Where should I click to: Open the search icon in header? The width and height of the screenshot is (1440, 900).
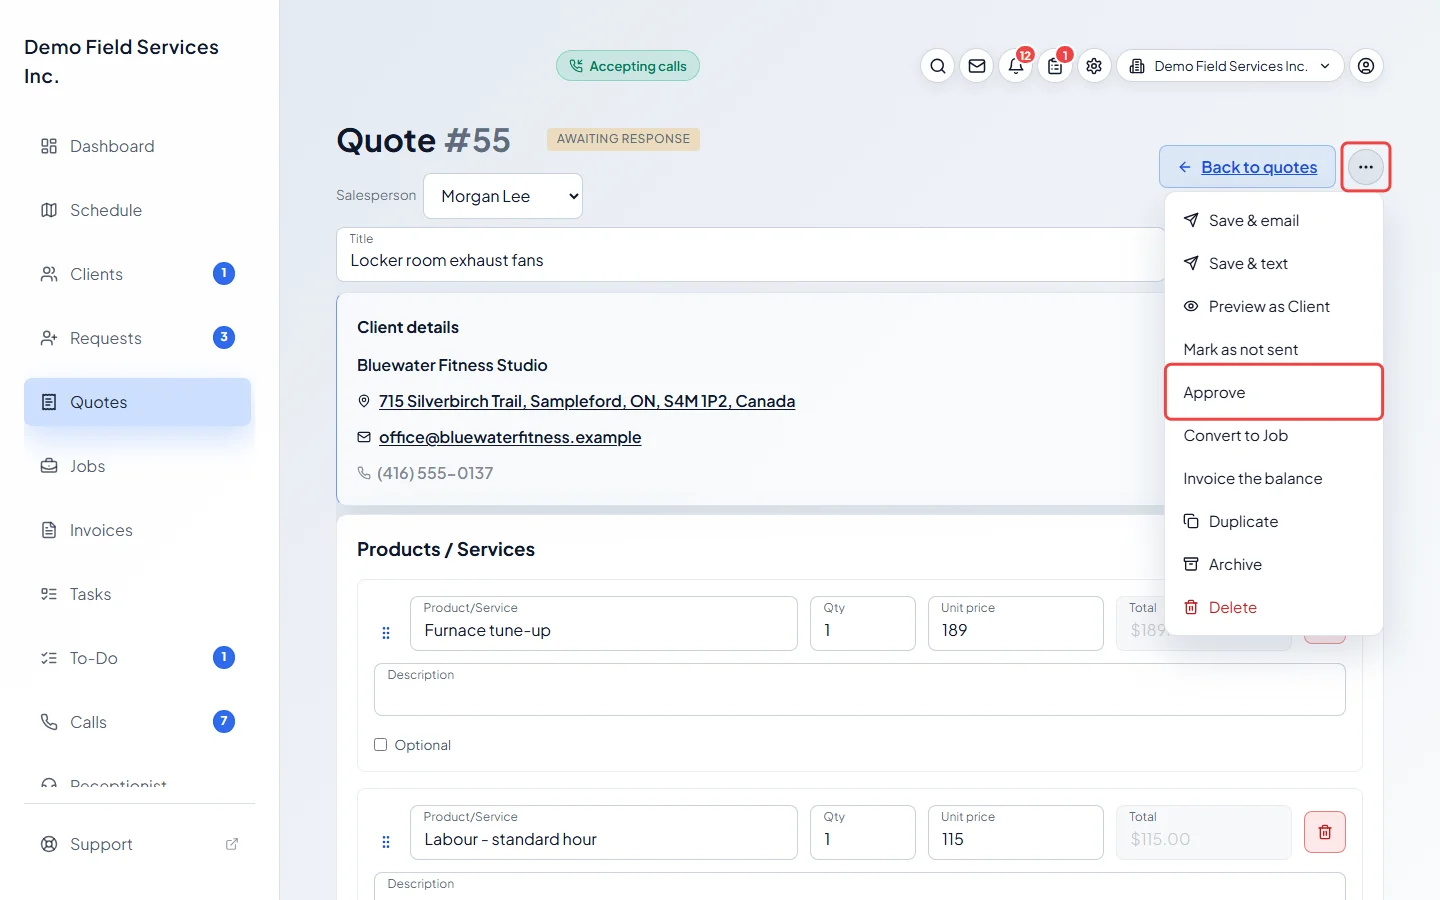[937, 66]
